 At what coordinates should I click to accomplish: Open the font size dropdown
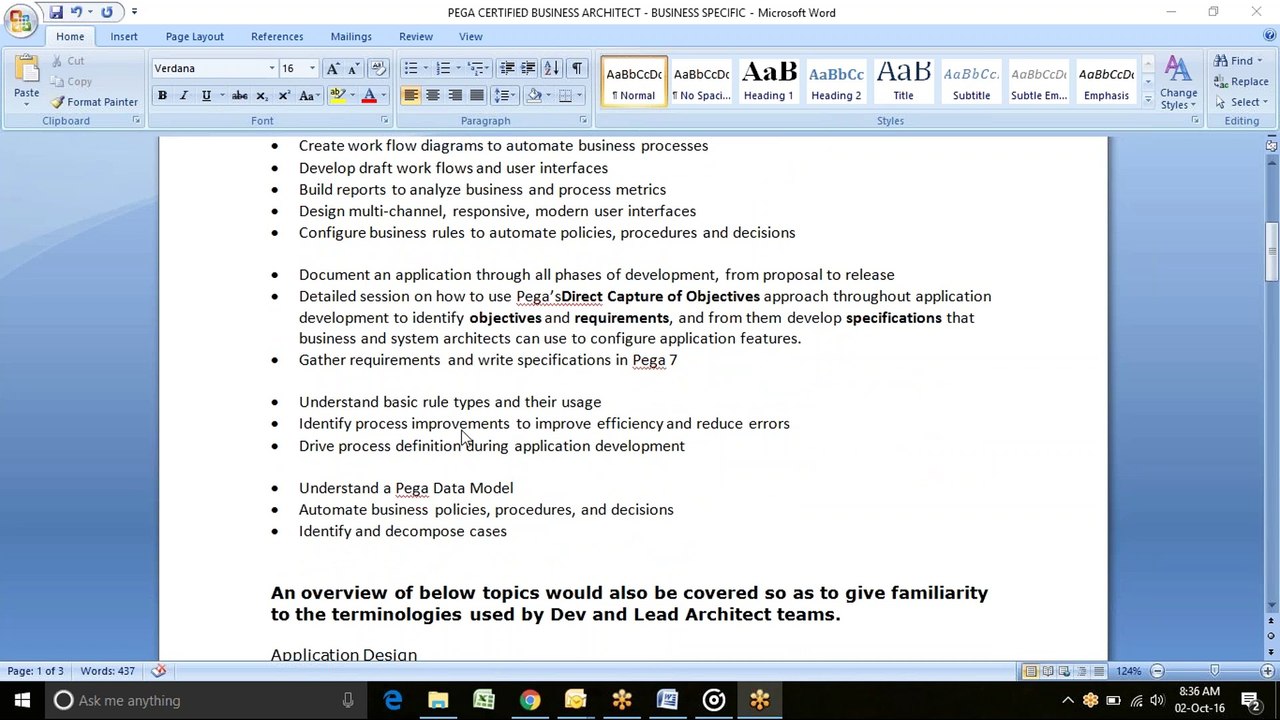pos(312,68)
